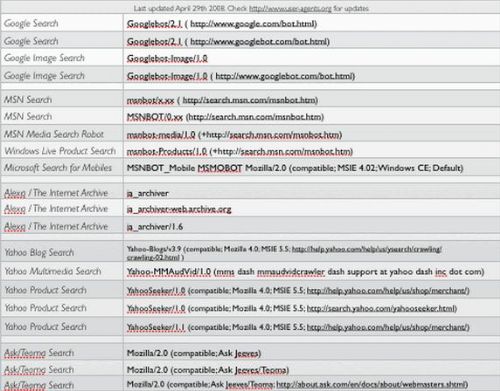Select the Windows Live Product Search label
Screen dimensions: 500x391
pos(60,151)
